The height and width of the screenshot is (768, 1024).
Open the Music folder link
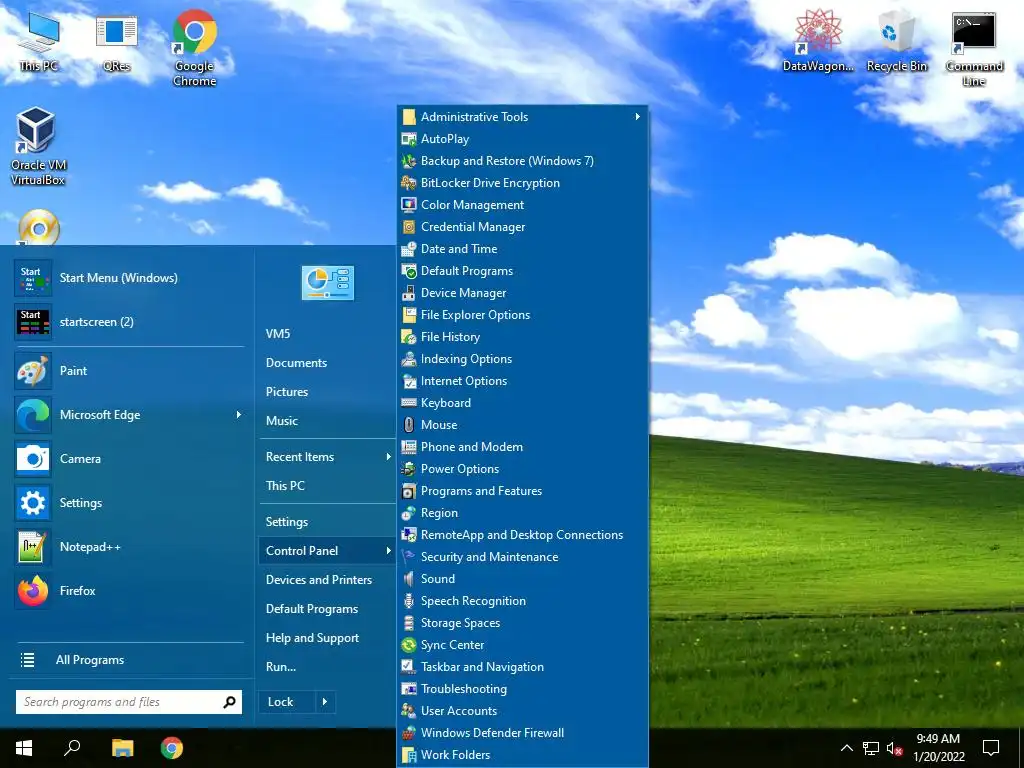[x=327, y=421]
